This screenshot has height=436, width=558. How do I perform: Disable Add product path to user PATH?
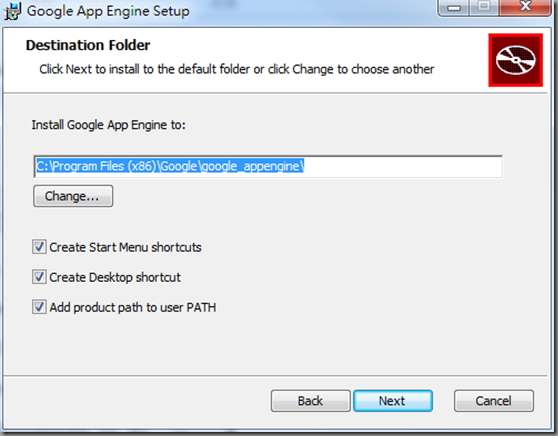point(39,307)
